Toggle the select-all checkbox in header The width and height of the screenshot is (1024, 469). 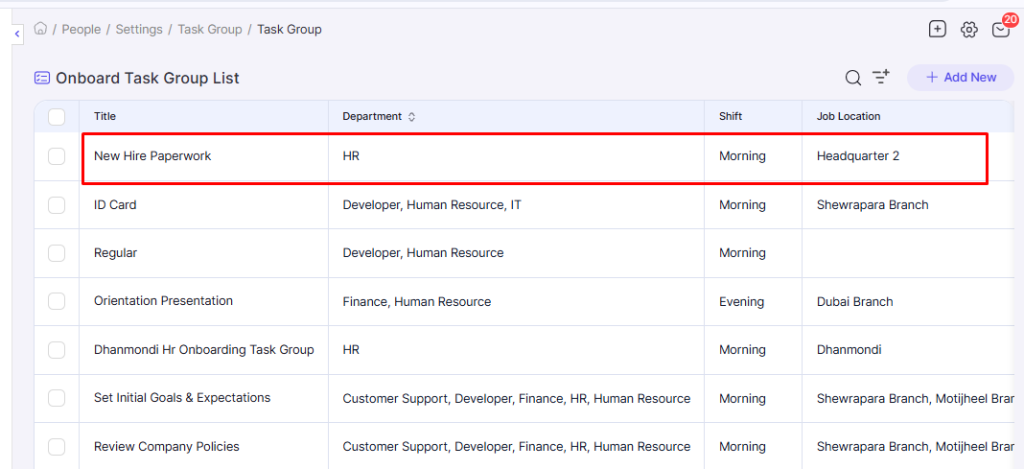pos(57,117)
